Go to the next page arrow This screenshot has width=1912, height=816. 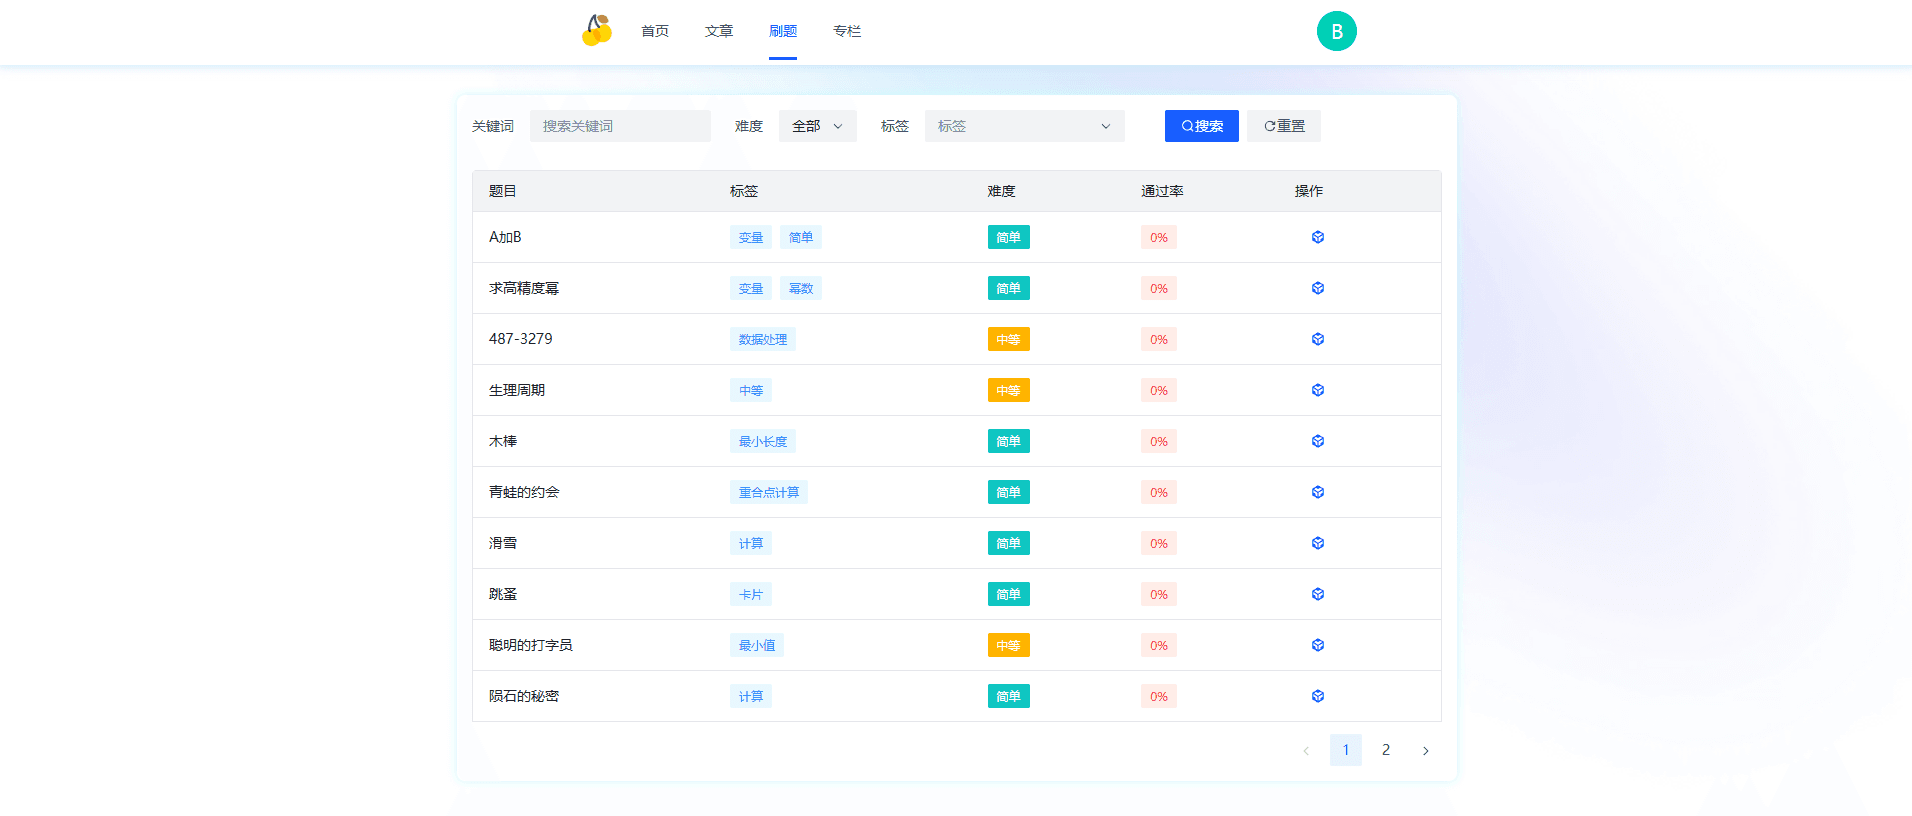click(1426, 750)
